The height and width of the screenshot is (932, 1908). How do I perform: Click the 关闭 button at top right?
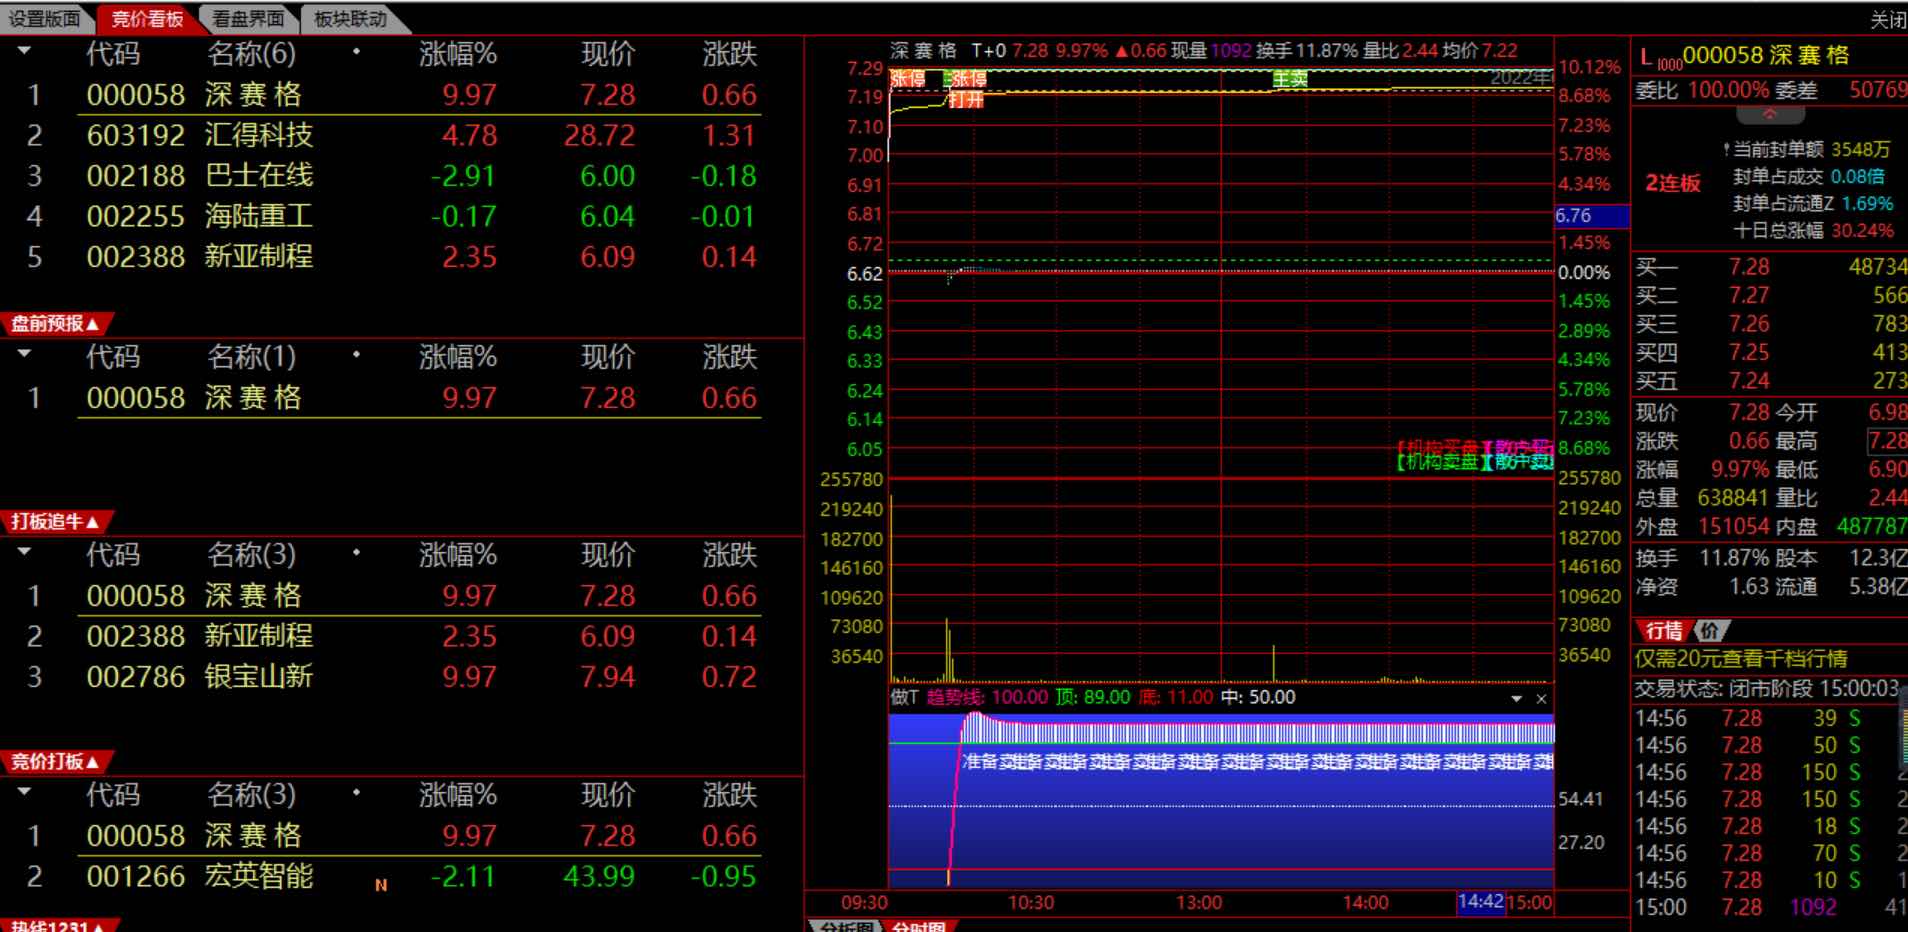coord(1887,20)
